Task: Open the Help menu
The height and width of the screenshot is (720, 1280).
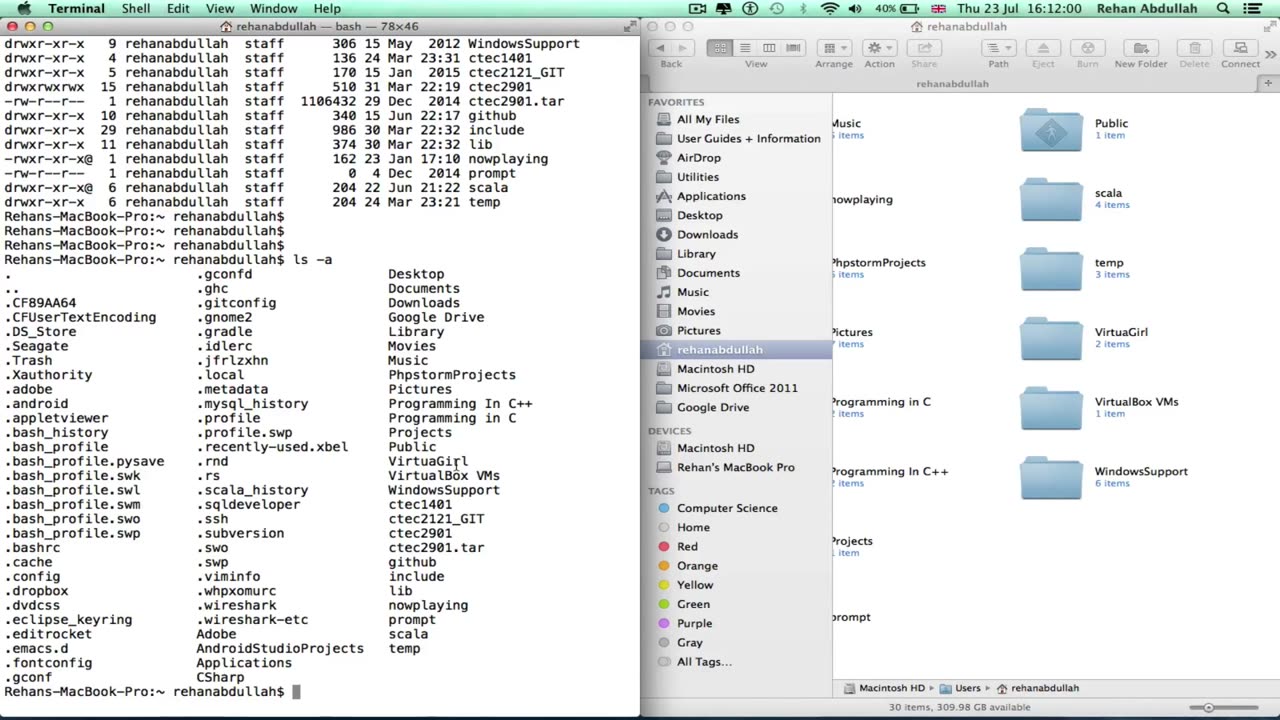Action: pos(327,9)
